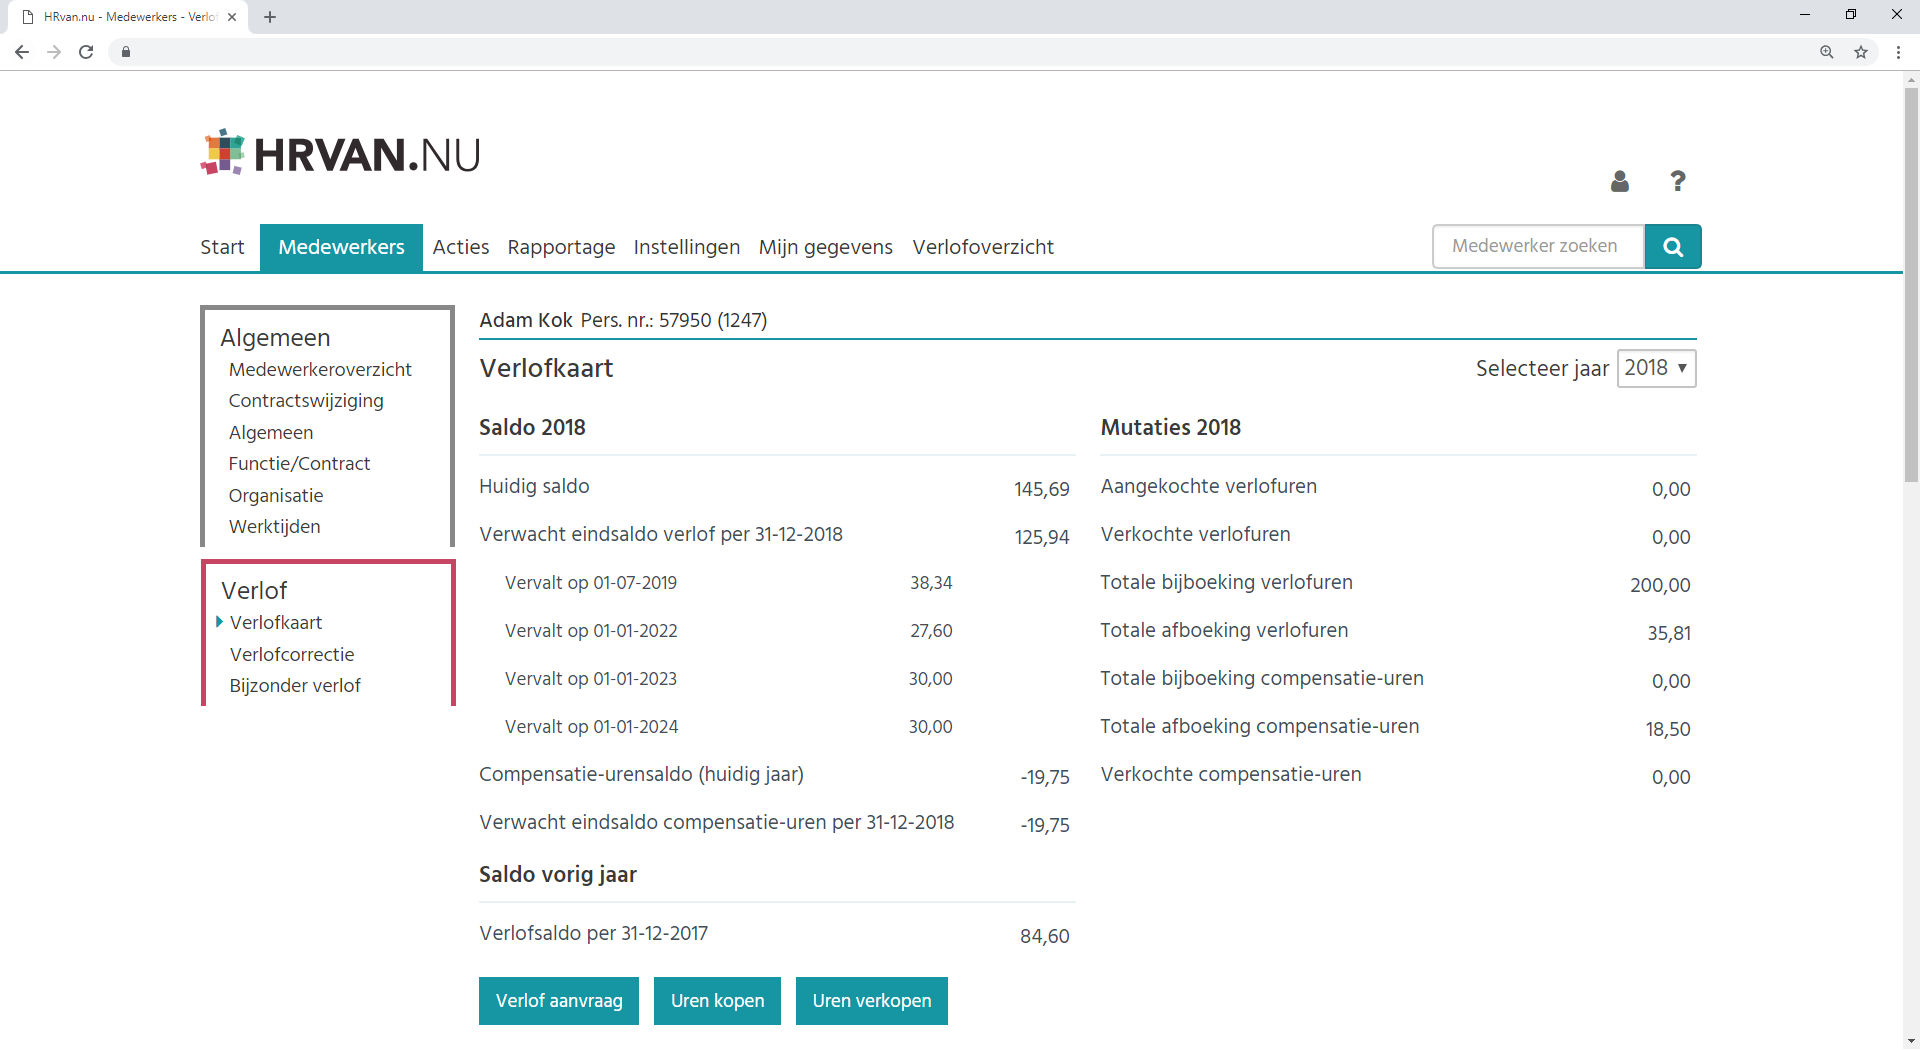The height and width of the screenshot is (1050, 1920).
Task: Open Functie/Contract link
Action: 299,464
